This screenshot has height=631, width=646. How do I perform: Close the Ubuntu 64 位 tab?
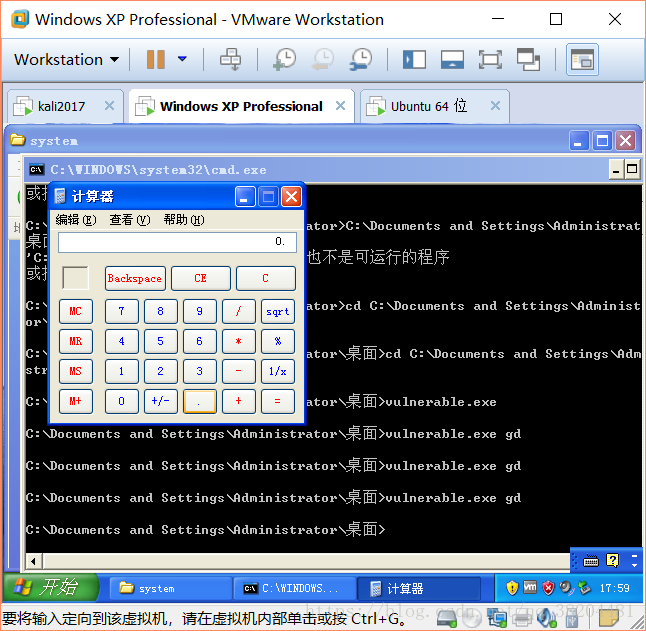495,106
